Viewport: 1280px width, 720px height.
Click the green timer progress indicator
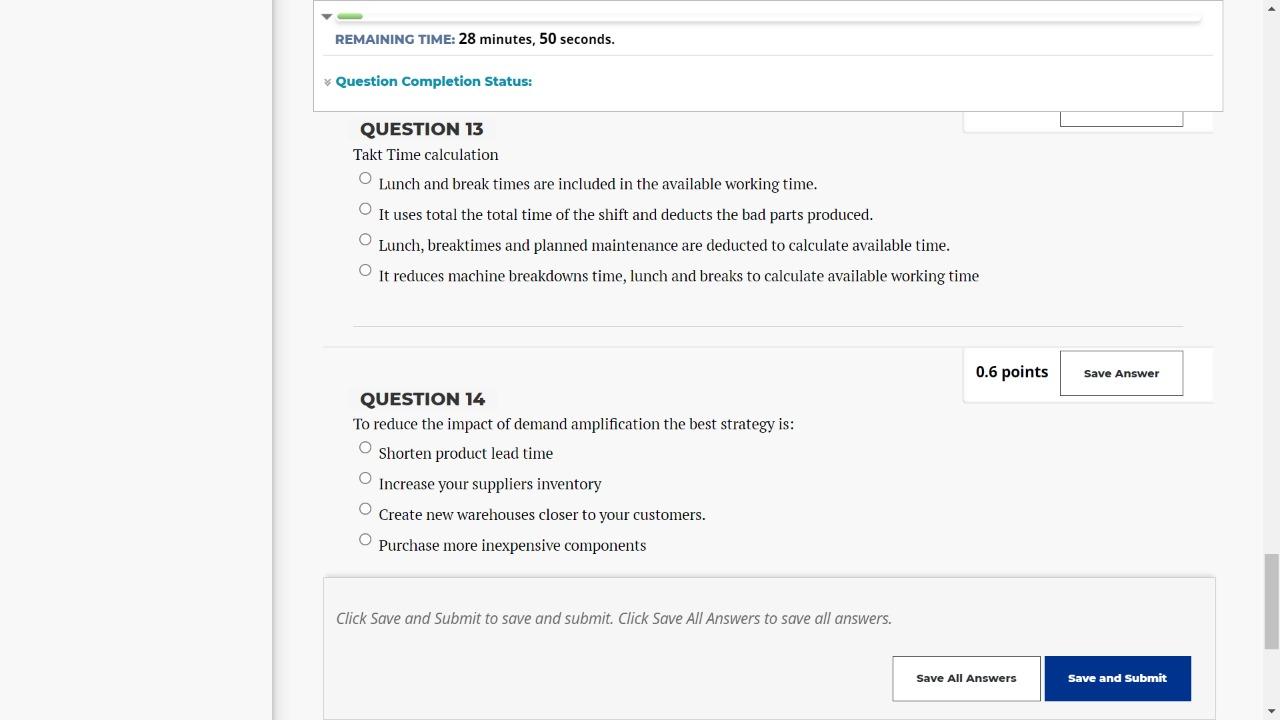350,17
